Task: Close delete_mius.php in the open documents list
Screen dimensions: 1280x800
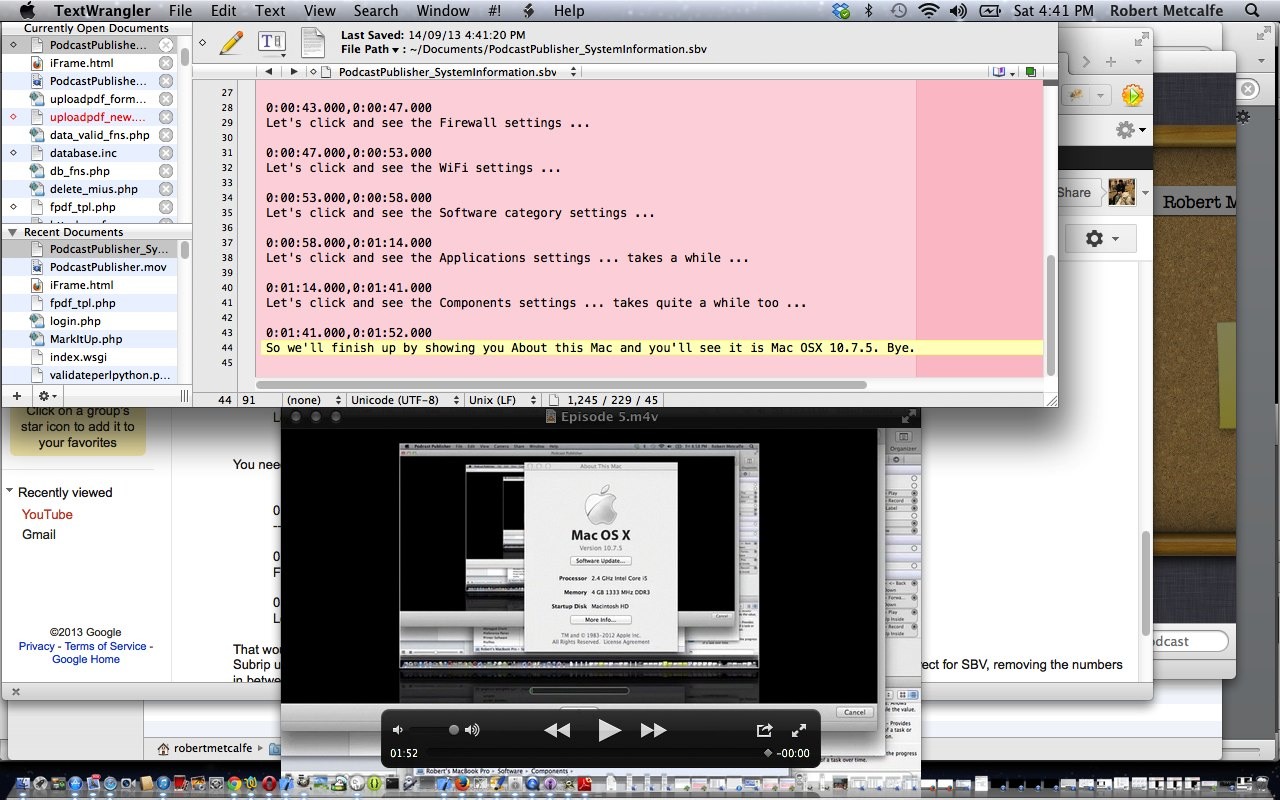Action: (166, 189)
